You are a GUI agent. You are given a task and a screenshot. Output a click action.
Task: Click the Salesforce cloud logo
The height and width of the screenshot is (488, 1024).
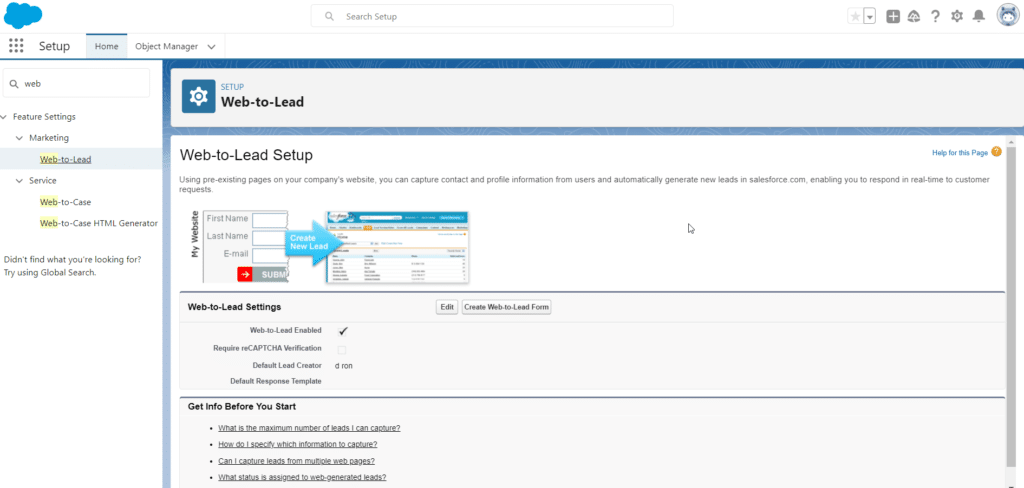tap(22, 15)
